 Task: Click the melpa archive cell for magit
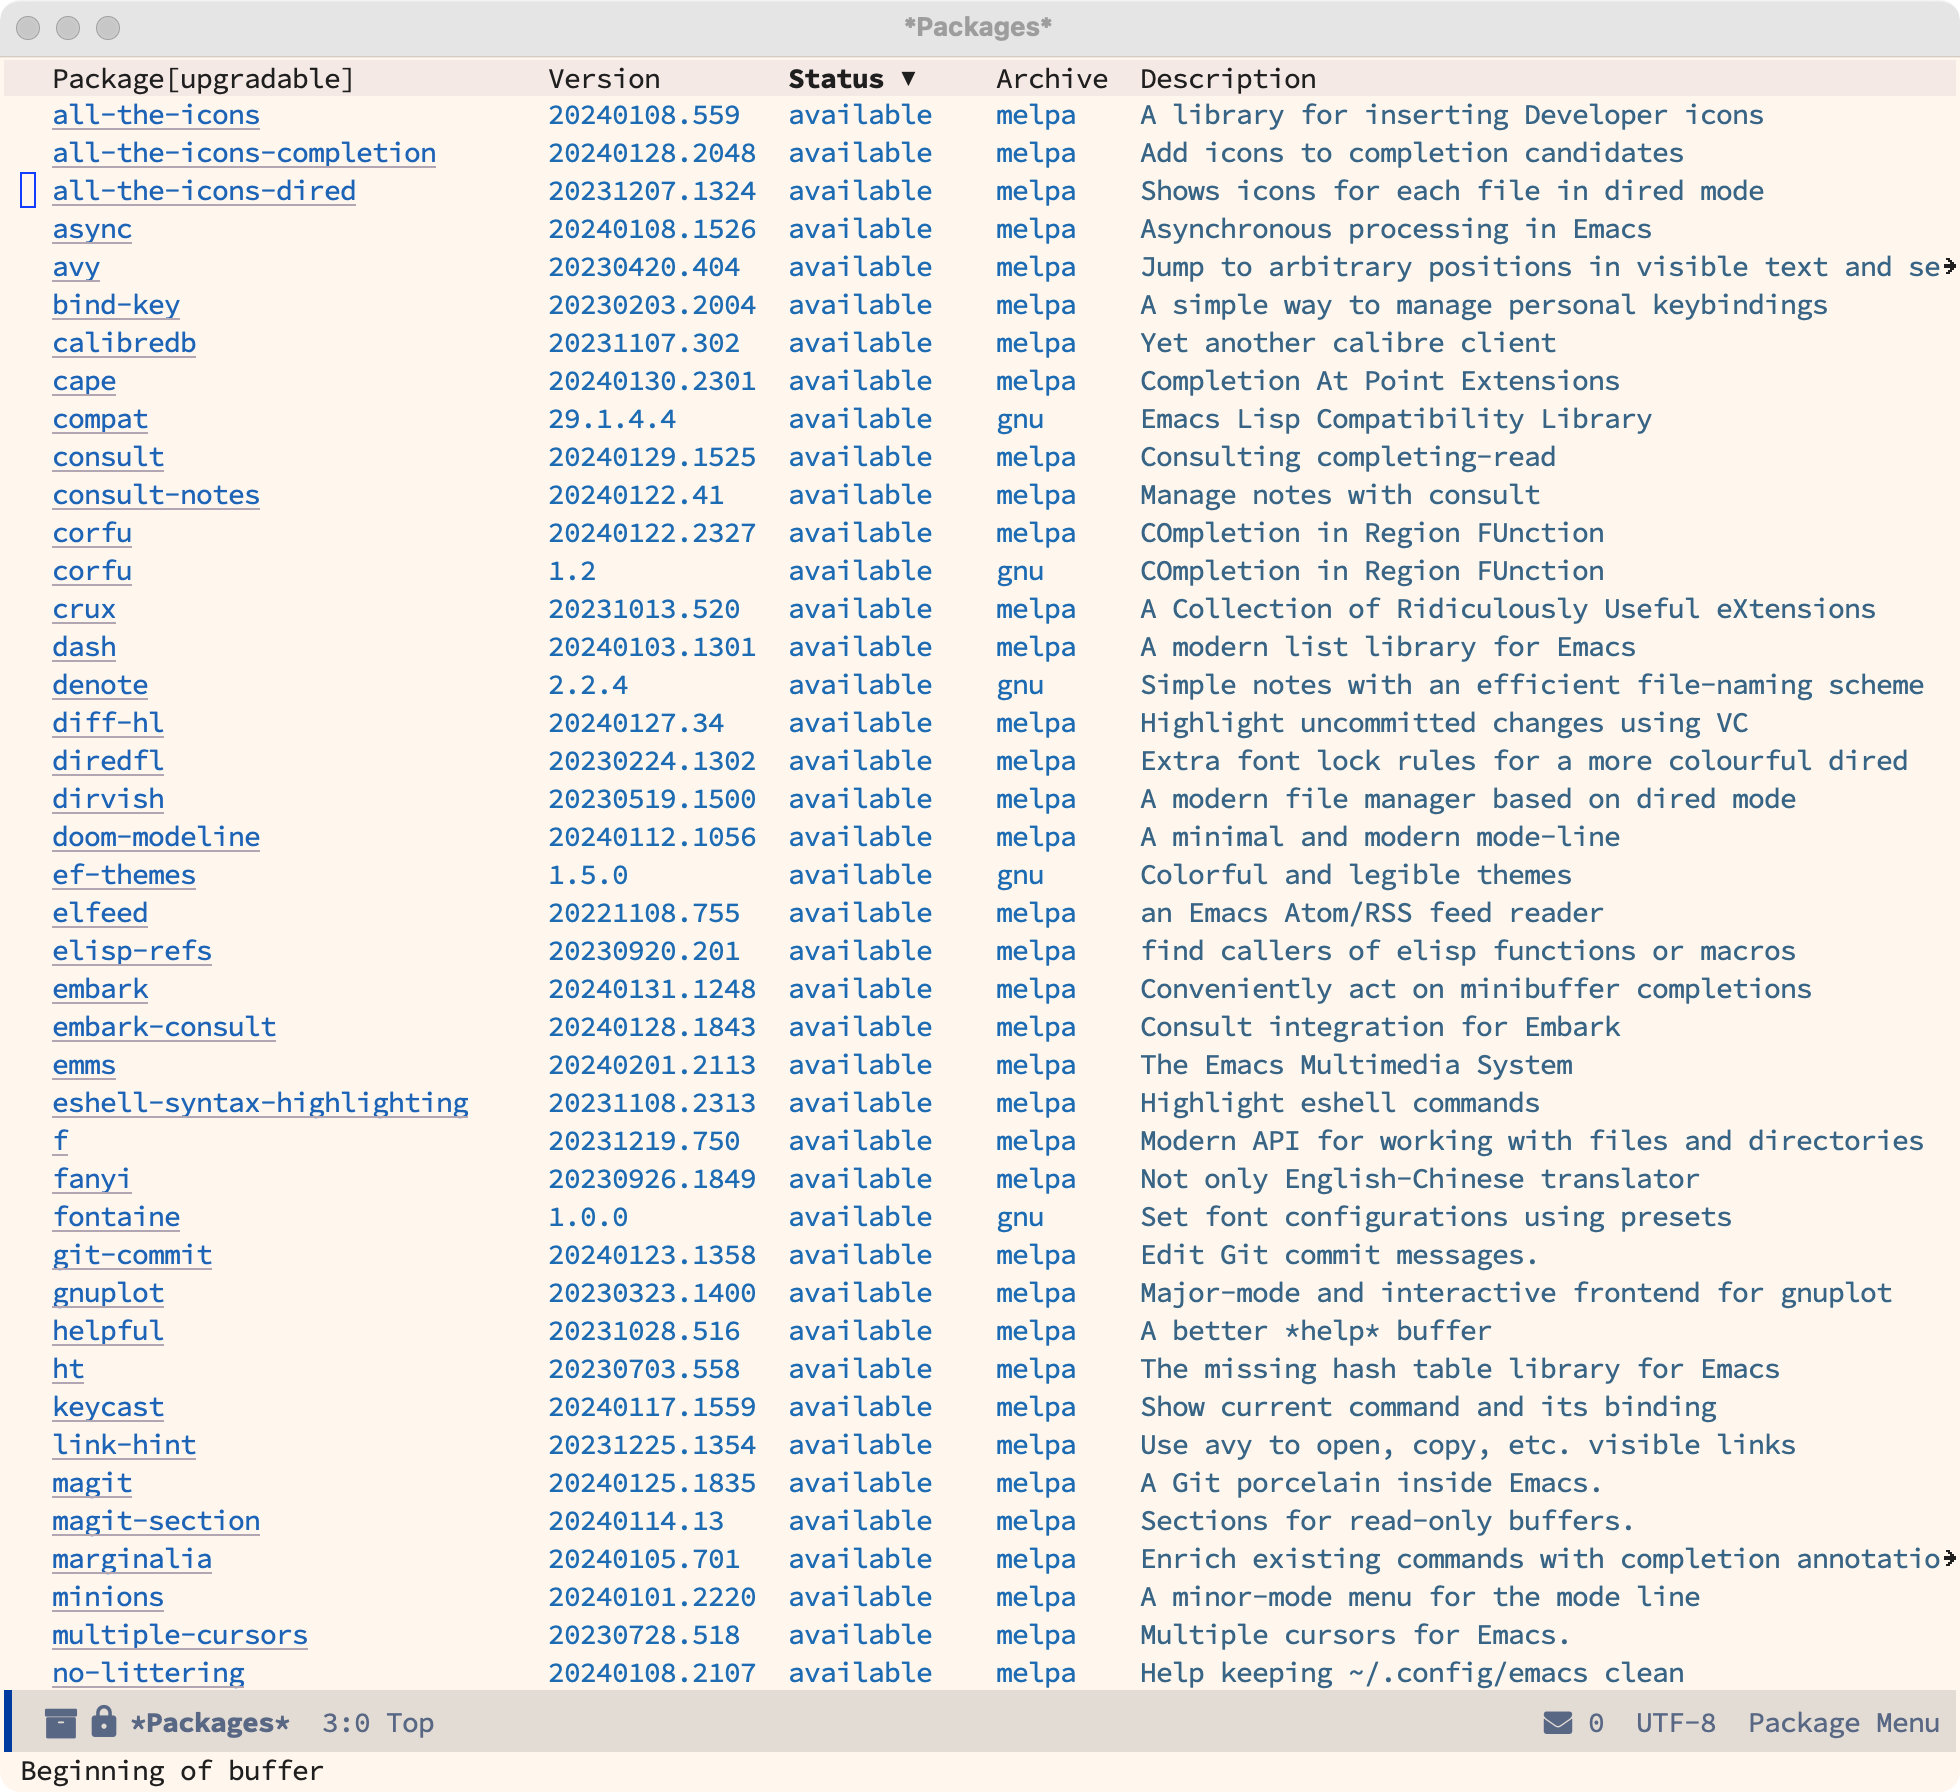(1036, 1483)
